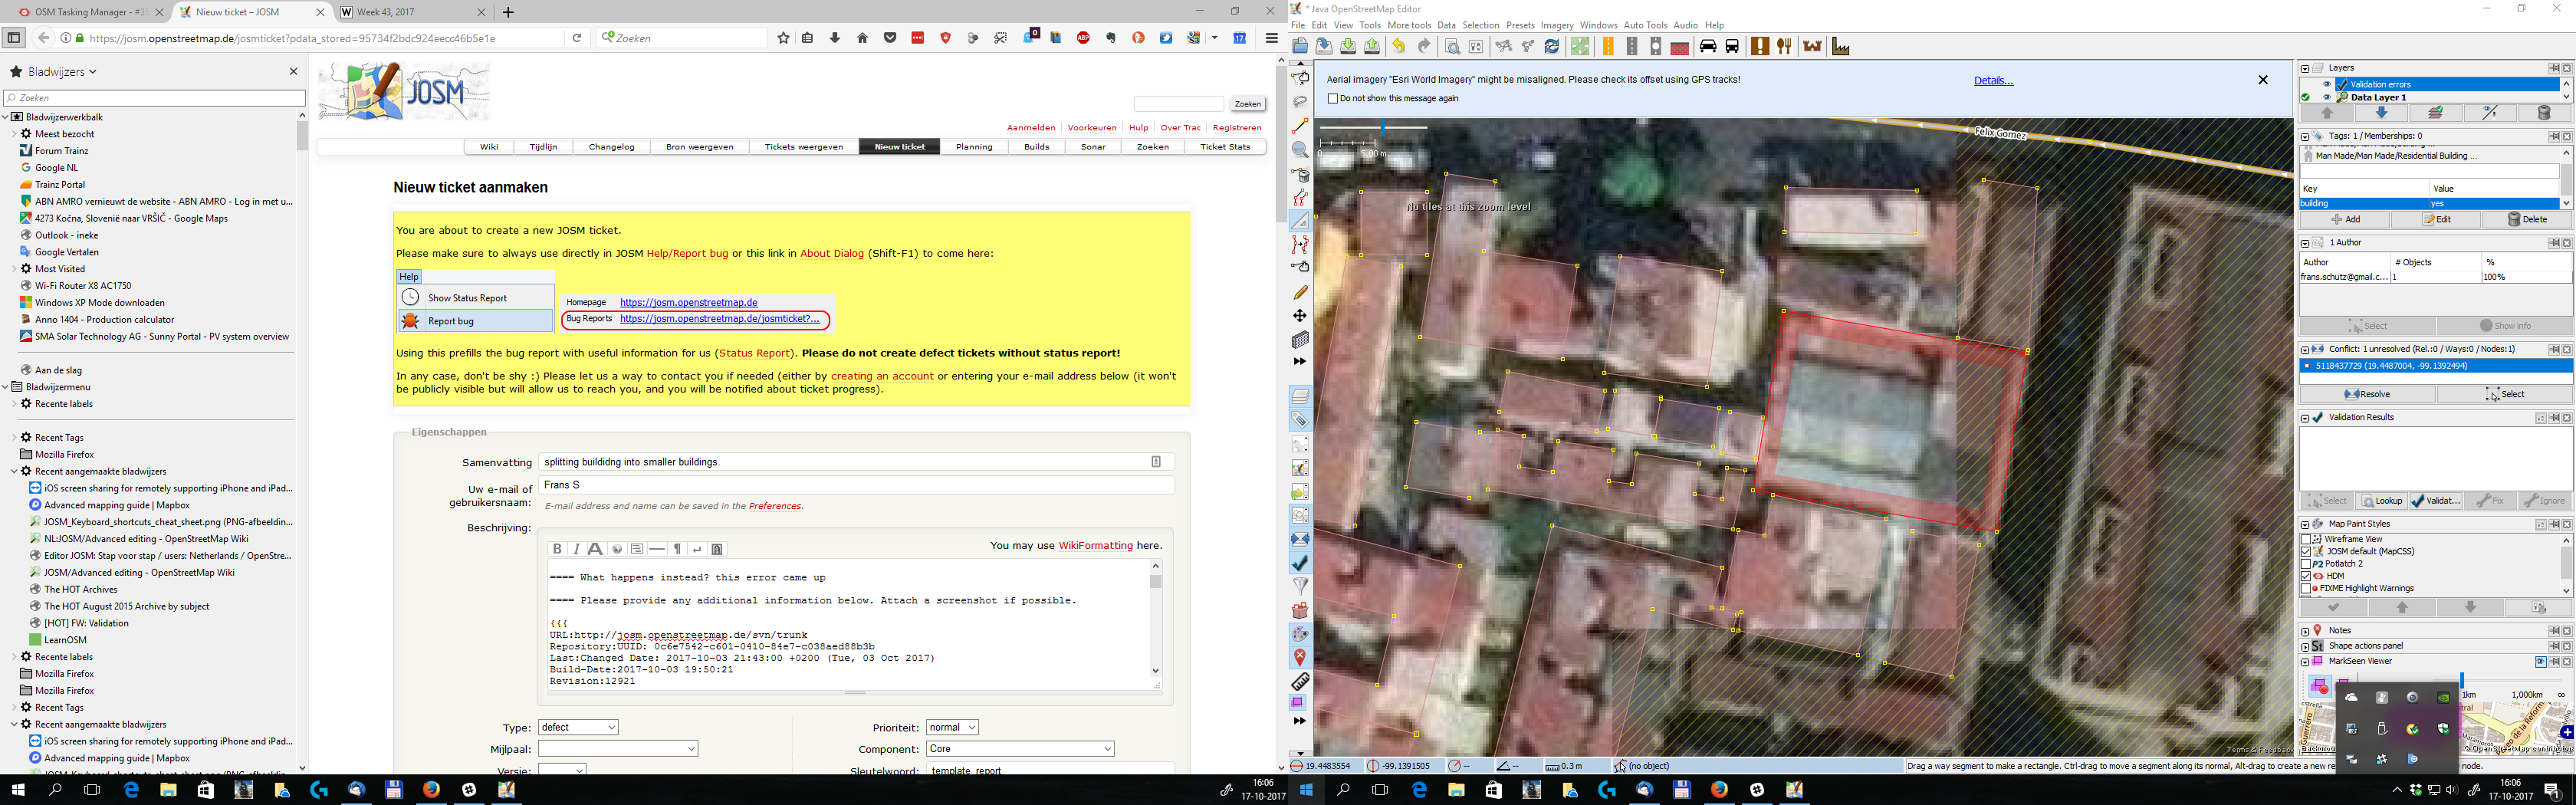This screenshot has height=805, width=2576.
Task: Enable FIXME Highlight Warnings style
Action: click(x=2307, y=588)
